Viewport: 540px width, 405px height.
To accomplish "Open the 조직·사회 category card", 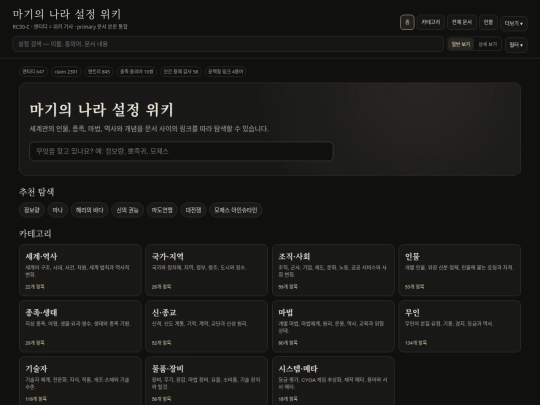I will (x=333, y=270).
